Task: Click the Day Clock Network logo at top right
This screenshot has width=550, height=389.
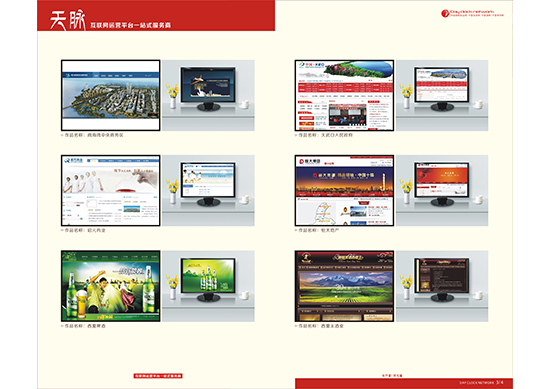Action: click(472, 14)
